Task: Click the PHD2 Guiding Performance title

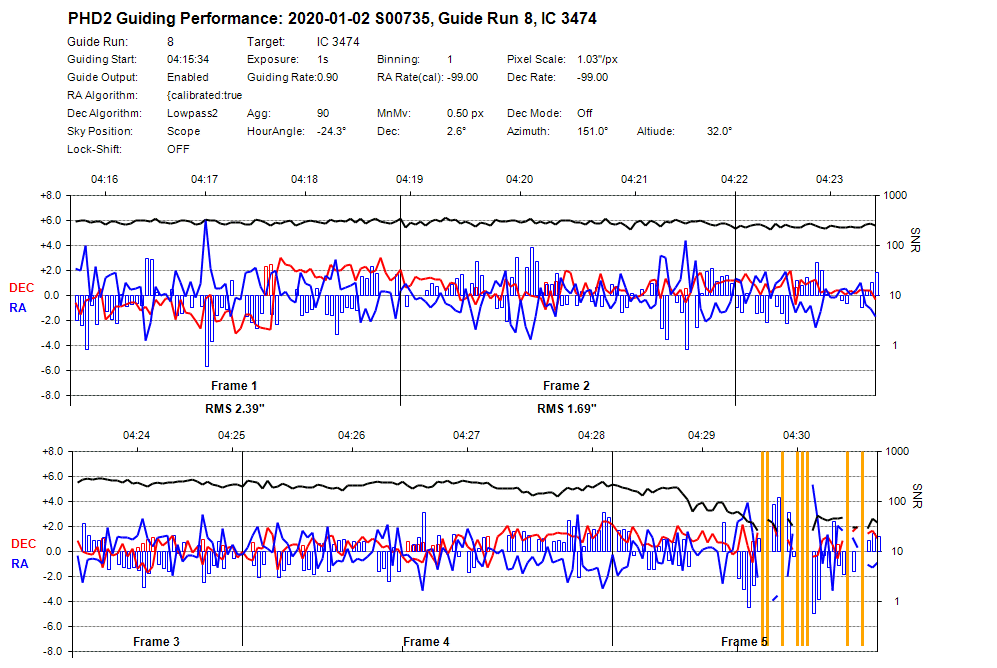Action: click(x=332, y=18)
